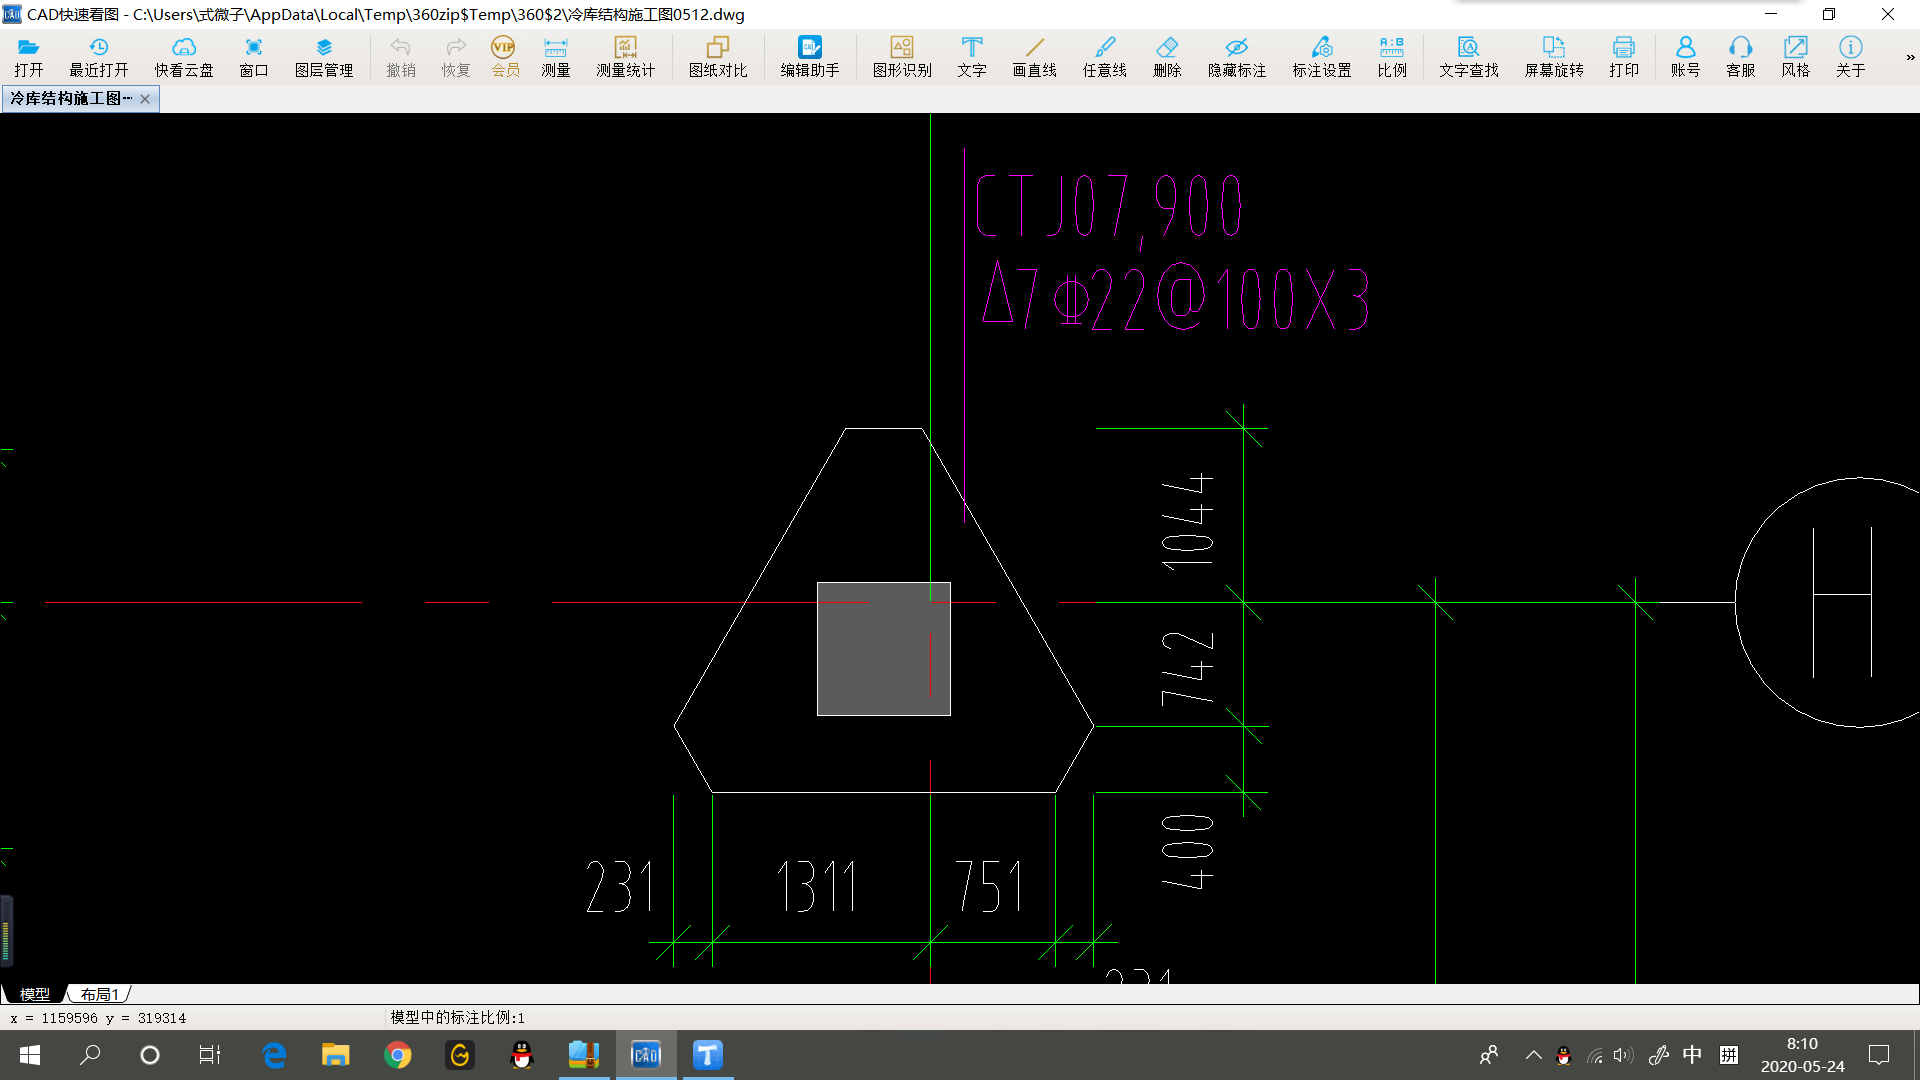Select the 测量 measure tool

555,57
